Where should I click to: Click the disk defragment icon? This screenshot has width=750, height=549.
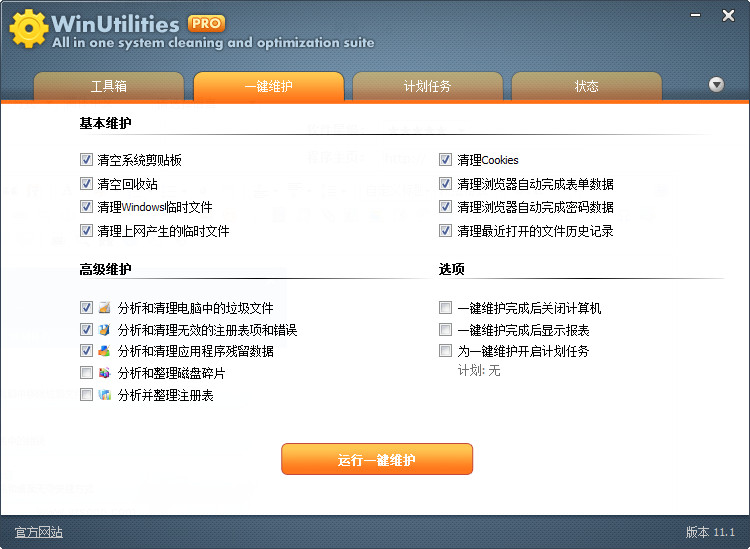pos(104,373)
